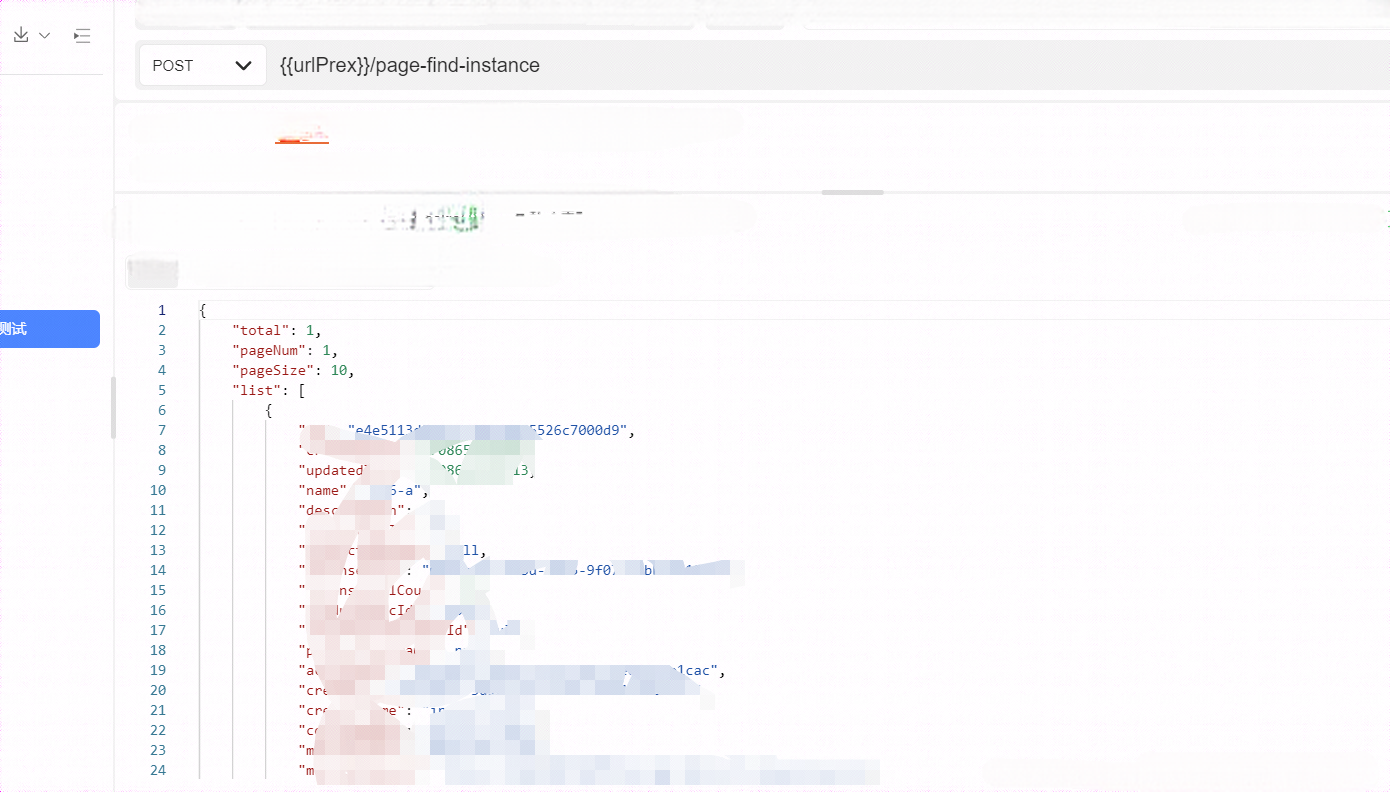The width and height of the screenshot is (1390, 792).
Task: Click the "pageSize": 10 response line
Action: (x=293, y=370)
